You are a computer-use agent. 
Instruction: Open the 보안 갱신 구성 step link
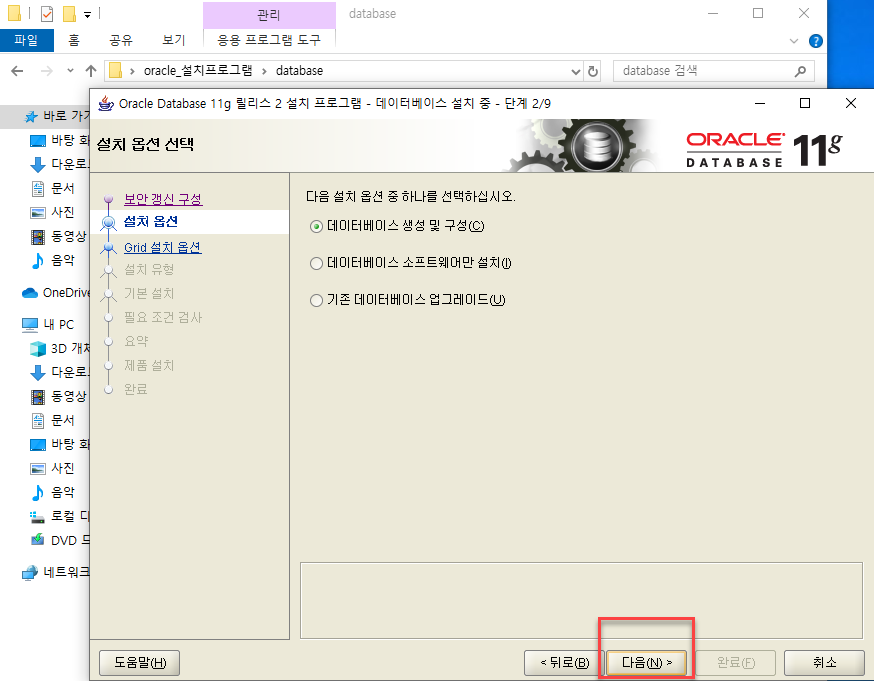163,199
